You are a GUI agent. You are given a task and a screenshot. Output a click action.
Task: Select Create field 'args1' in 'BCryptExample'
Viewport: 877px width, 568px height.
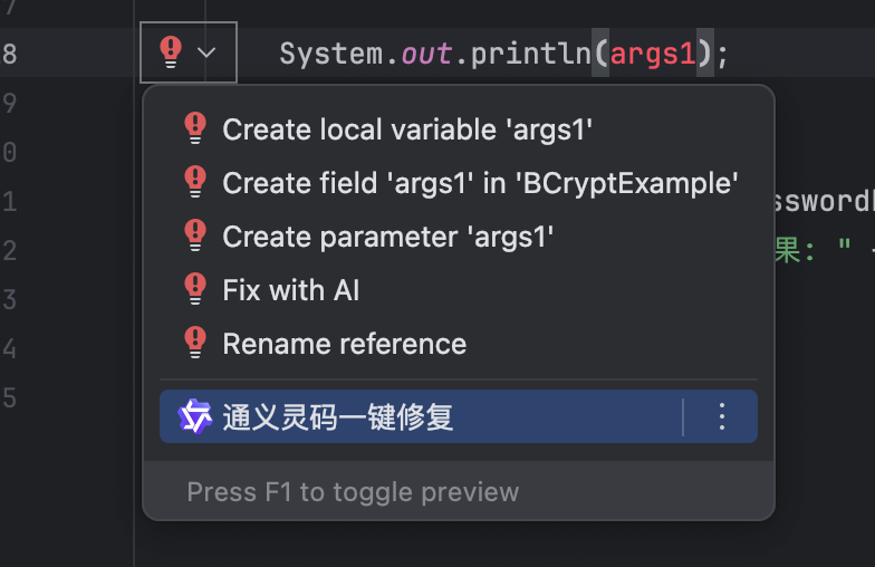(x=458, y=183)
